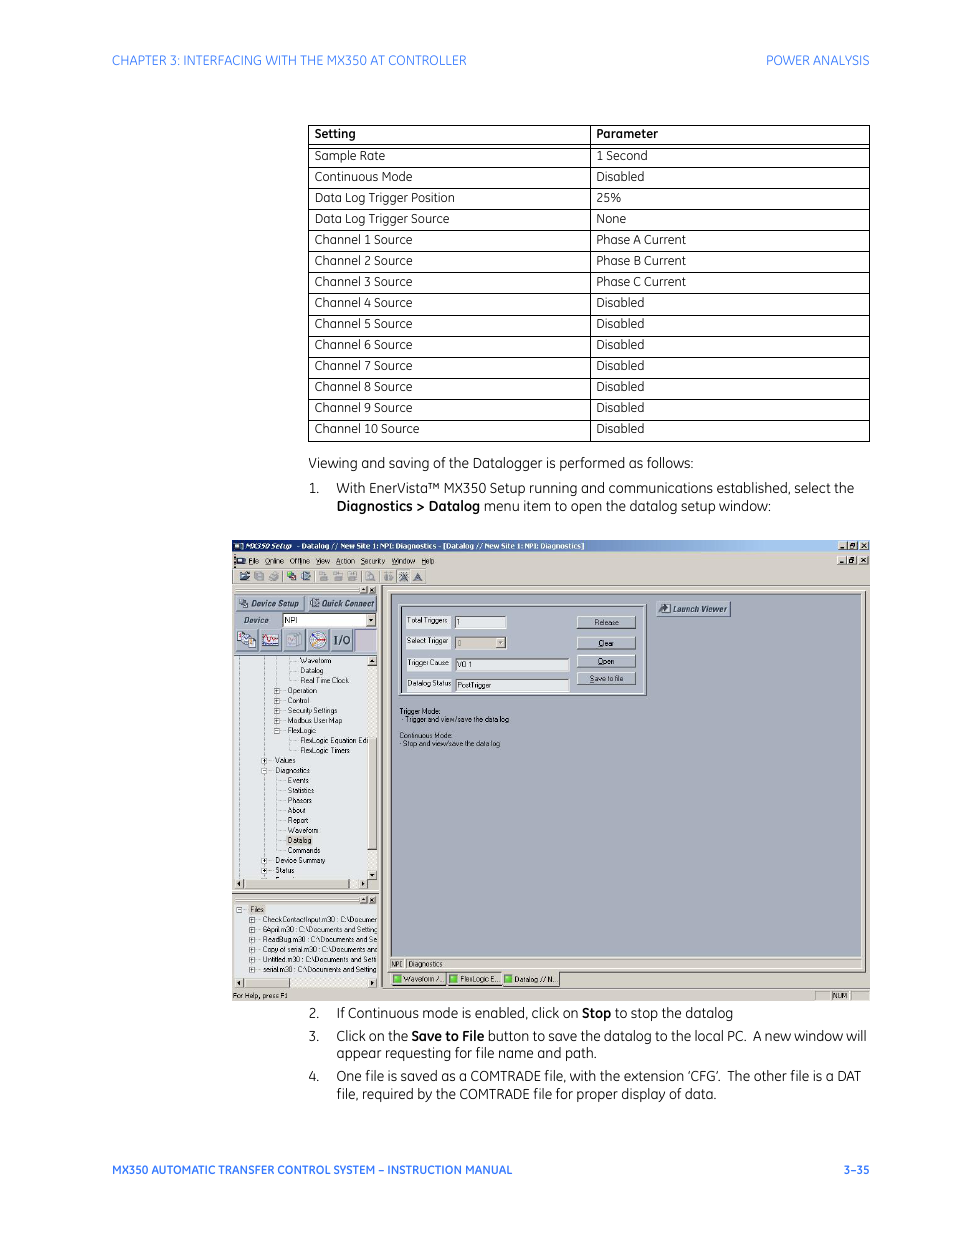Select Report in the Diagnostics tree

click(298, 821)
